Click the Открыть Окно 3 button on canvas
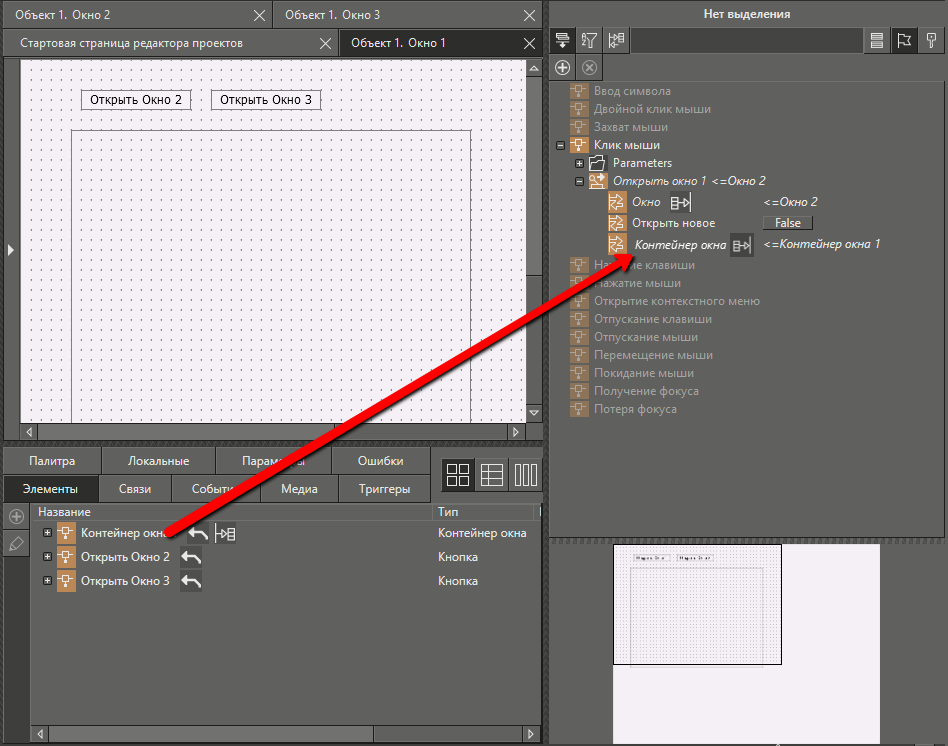 click(266, 100)
